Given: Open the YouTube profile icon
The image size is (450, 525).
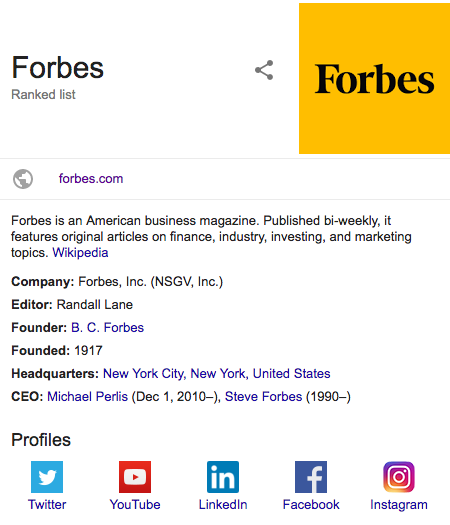Looking at the screenshot, I should click(135, 477).
